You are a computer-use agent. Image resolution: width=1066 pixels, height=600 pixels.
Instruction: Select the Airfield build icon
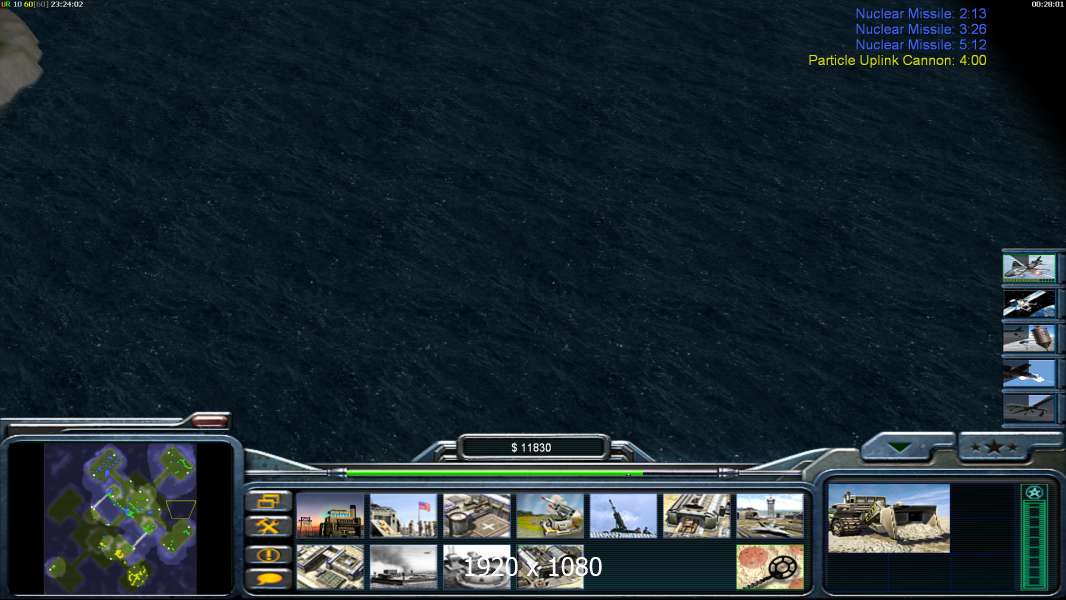tap(770, 516)
